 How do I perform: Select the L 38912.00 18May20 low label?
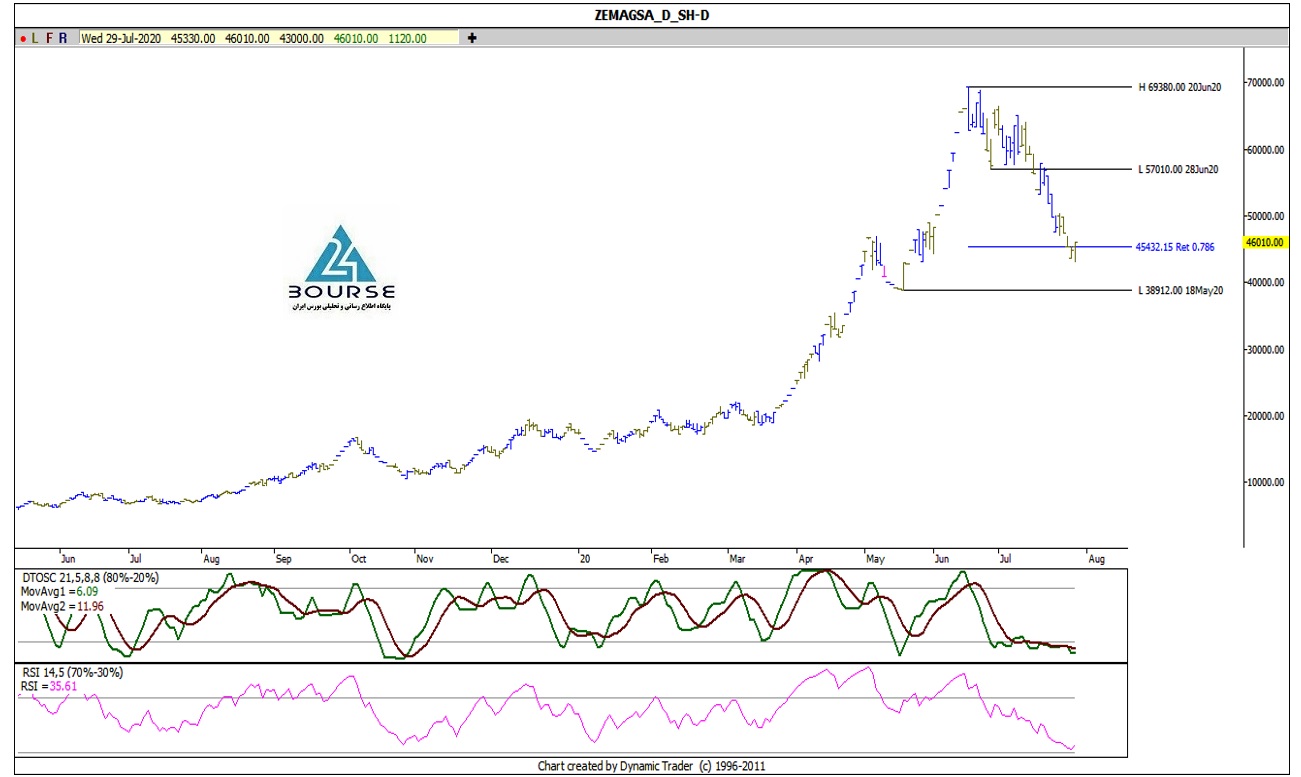tap(1180, 290)
